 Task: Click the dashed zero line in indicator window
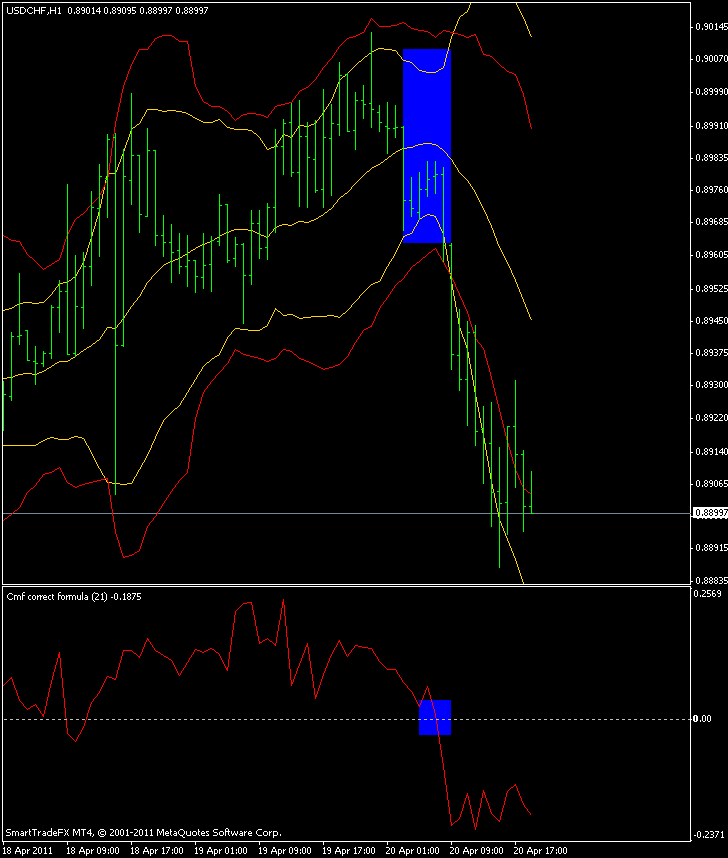point(346,719)
